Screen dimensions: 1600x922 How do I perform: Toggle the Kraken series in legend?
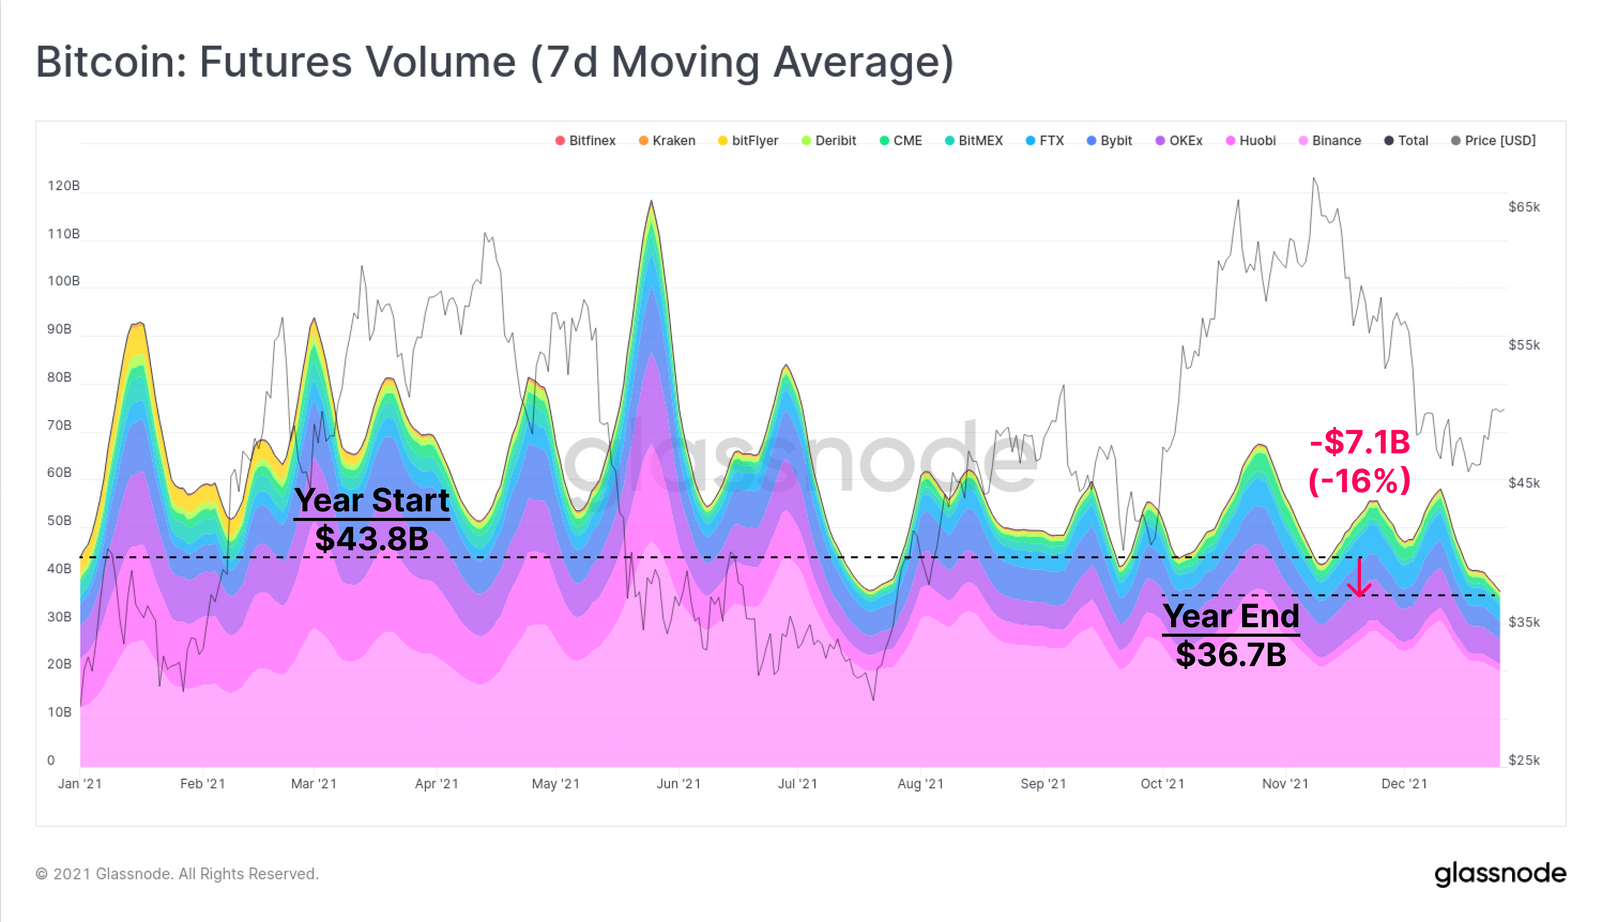pyautogui.click(x=666, y=141)
